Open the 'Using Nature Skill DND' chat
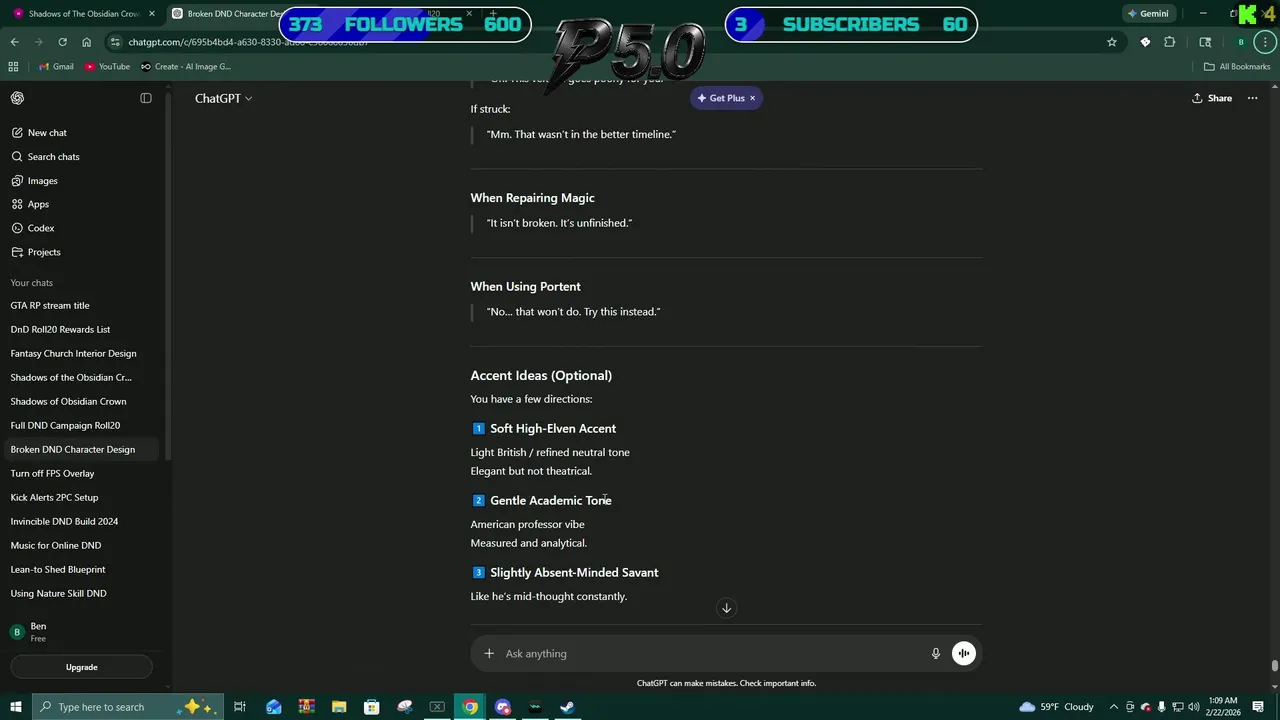 (x=82, y=593)
